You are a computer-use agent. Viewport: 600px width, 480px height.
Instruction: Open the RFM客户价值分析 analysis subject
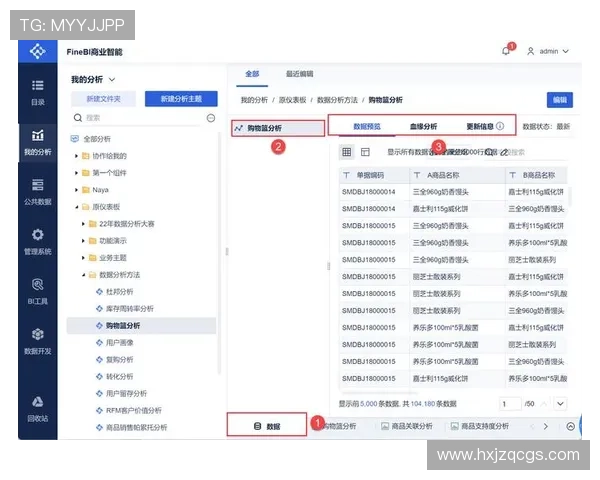point(134,410)
